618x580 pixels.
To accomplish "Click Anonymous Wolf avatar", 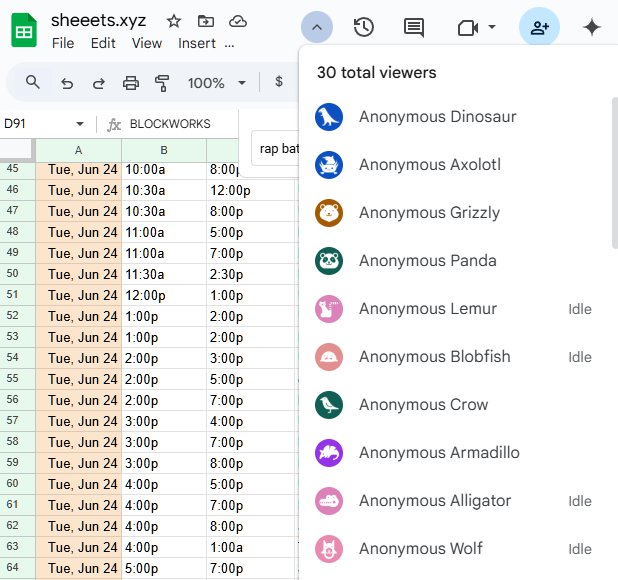I will (x=329, y=549).
